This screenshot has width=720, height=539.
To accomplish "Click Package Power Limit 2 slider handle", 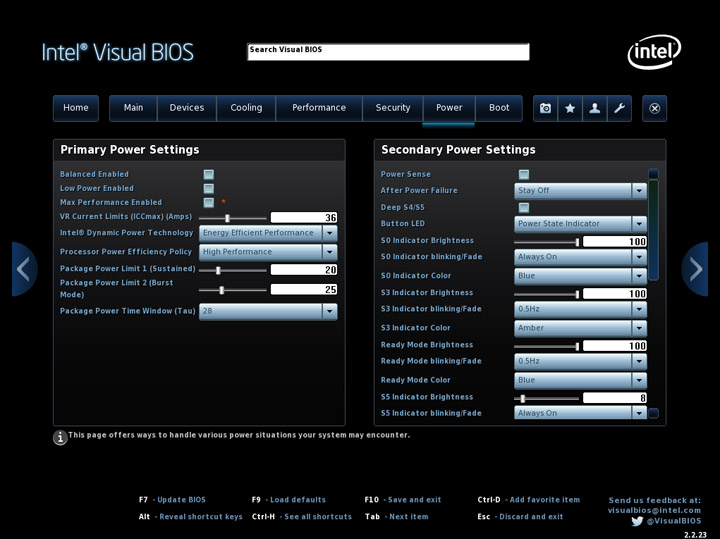I will (x=222, y=290).
